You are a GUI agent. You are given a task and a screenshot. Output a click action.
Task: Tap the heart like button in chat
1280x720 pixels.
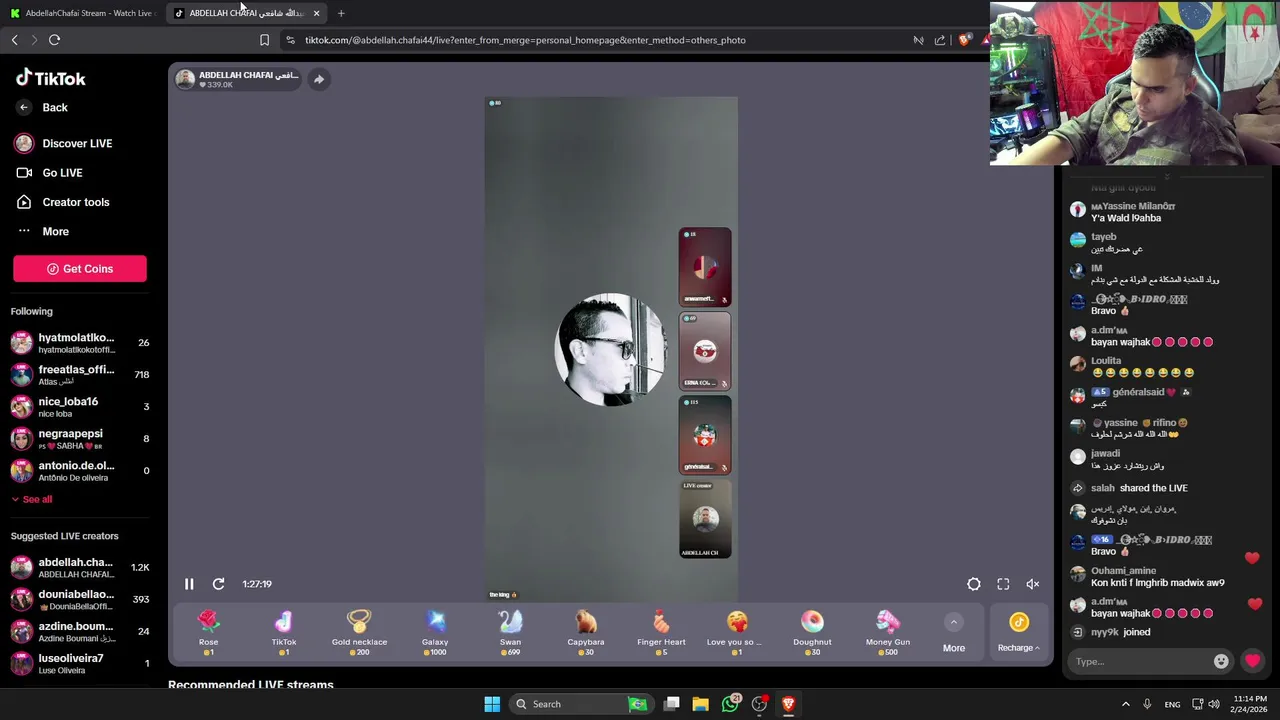[x=1252, y=661]
